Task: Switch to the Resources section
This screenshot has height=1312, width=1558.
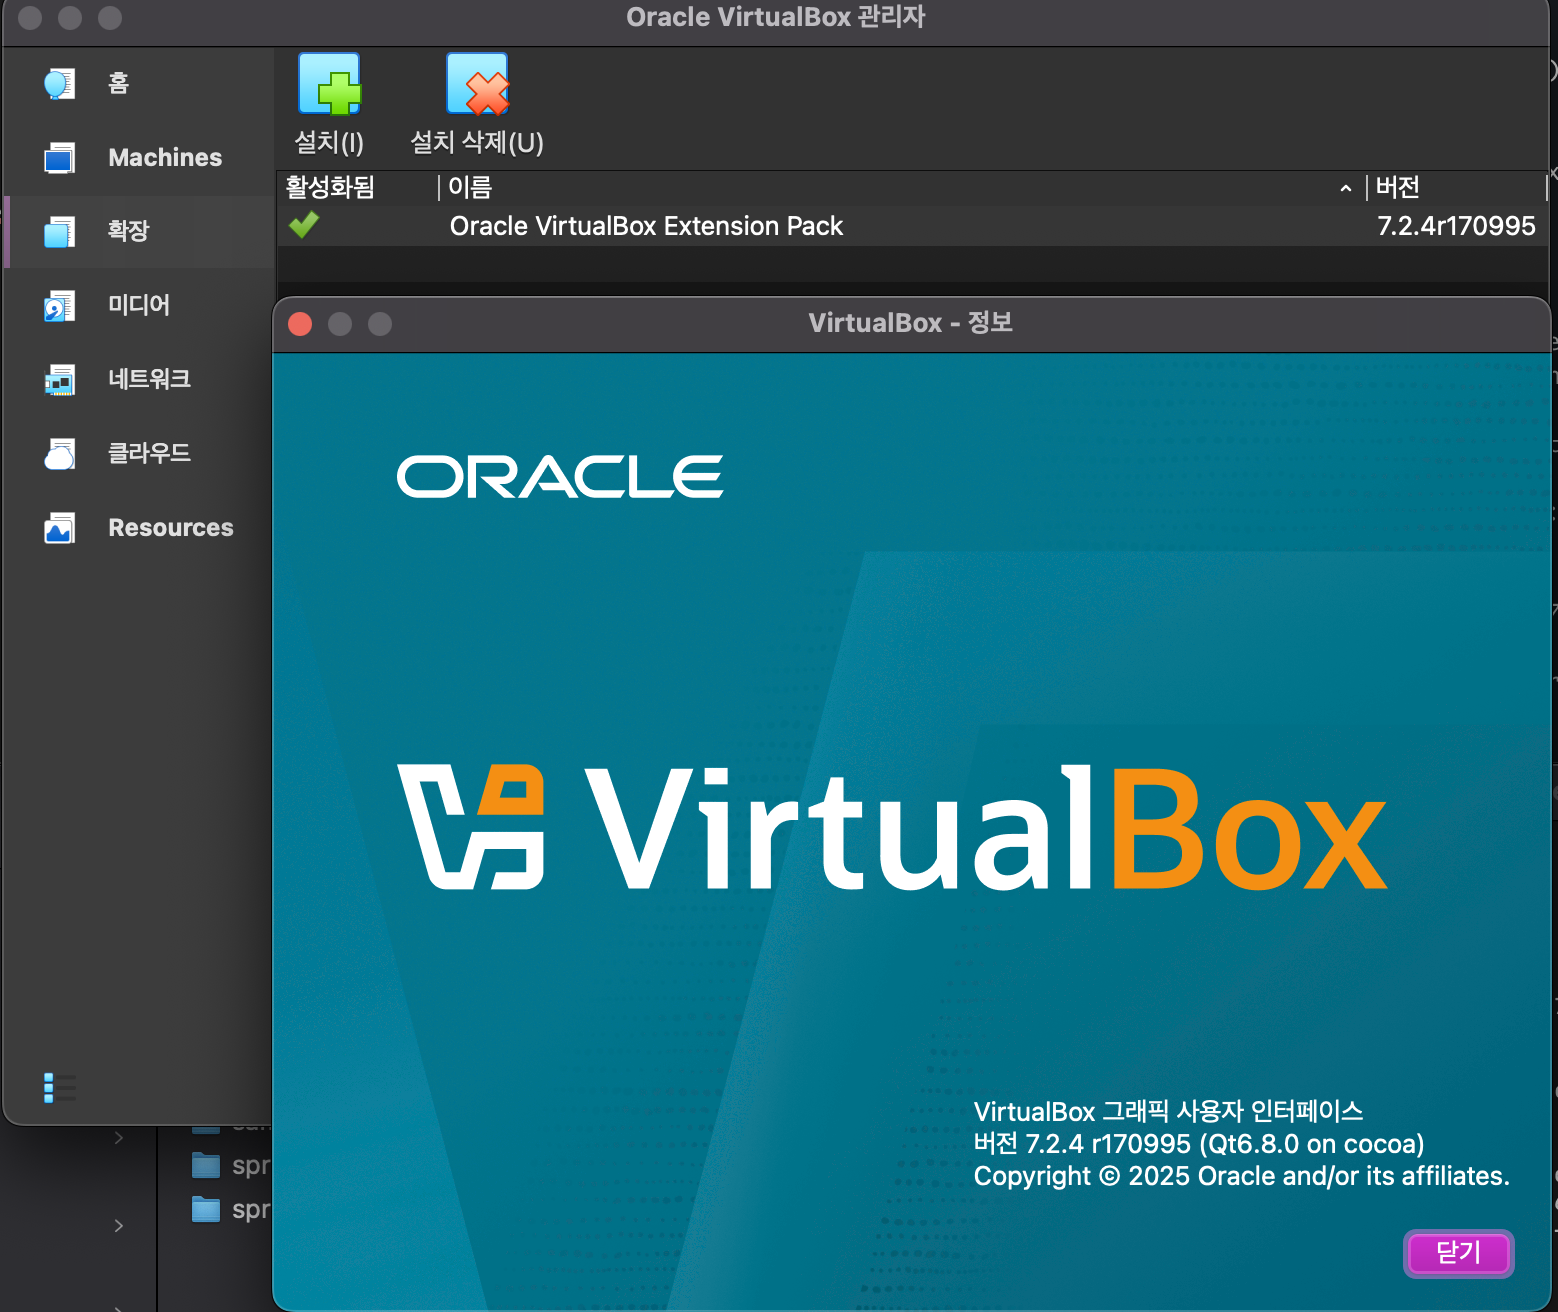Action: click(x=171, y=527)
